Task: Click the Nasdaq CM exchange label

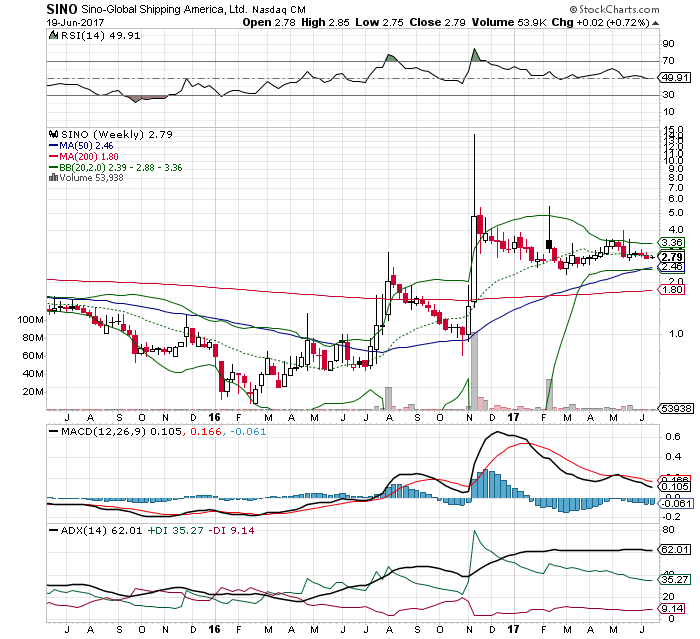Action: 279,9
